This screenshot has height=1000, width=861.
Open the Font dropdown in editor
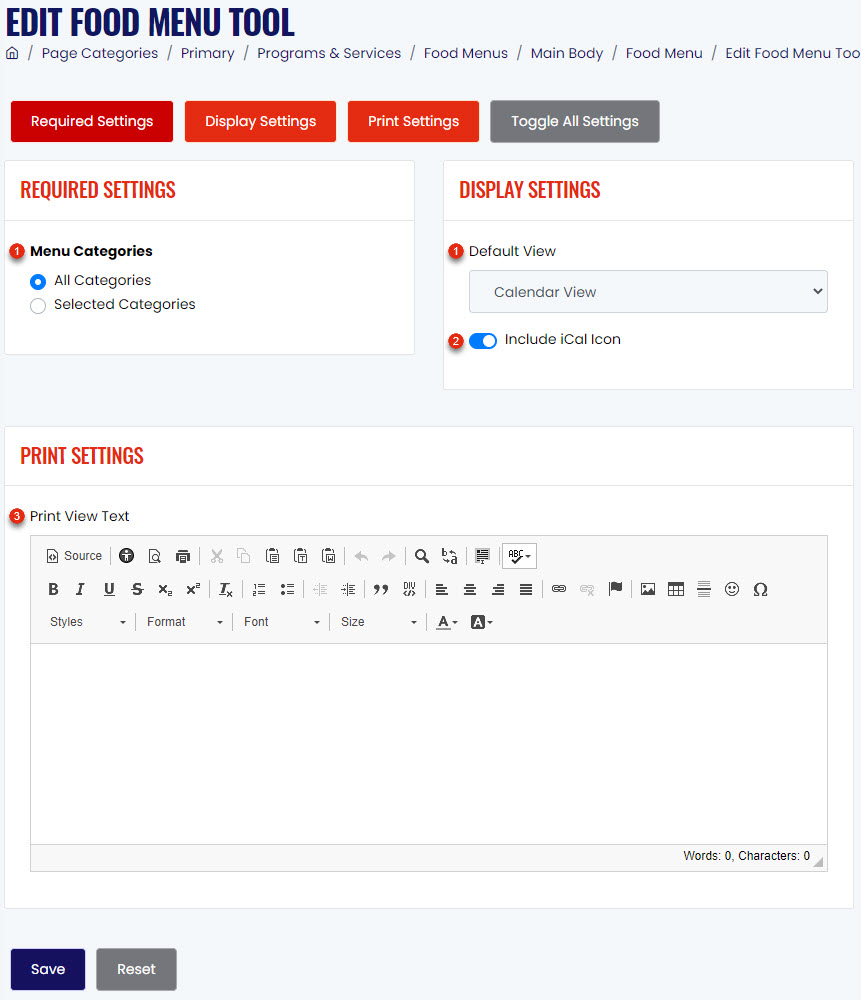pyautogui.click(x=281, y=622)
